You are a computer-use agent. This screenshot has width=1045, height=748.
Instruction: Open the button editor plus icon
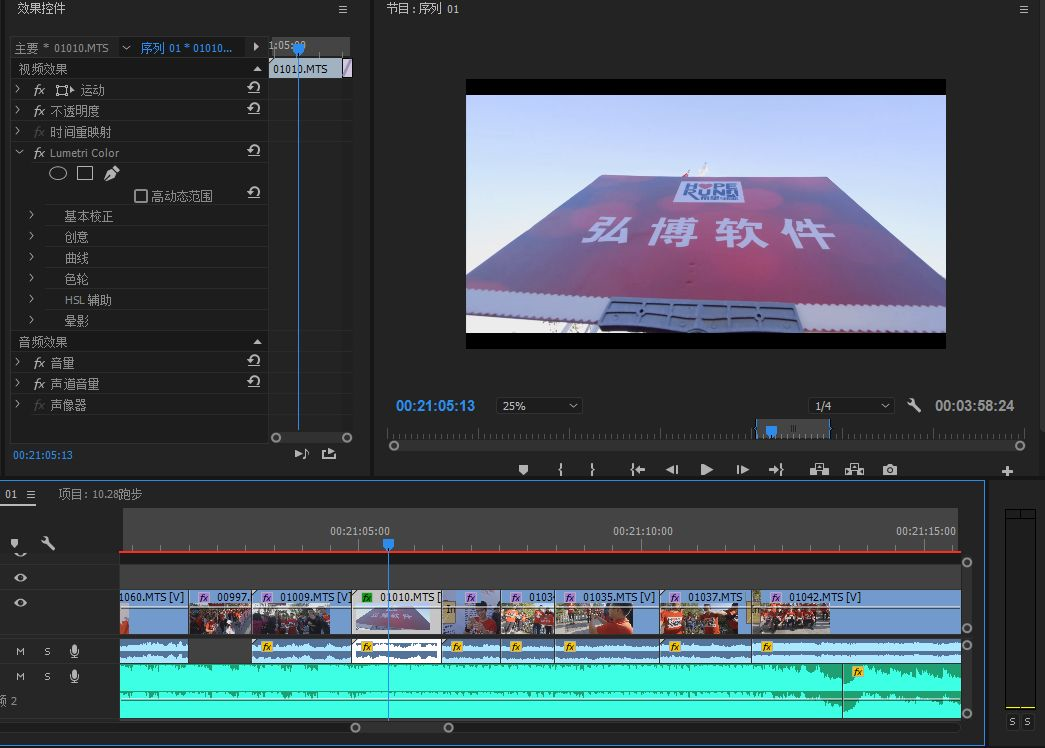[1007, 471]
